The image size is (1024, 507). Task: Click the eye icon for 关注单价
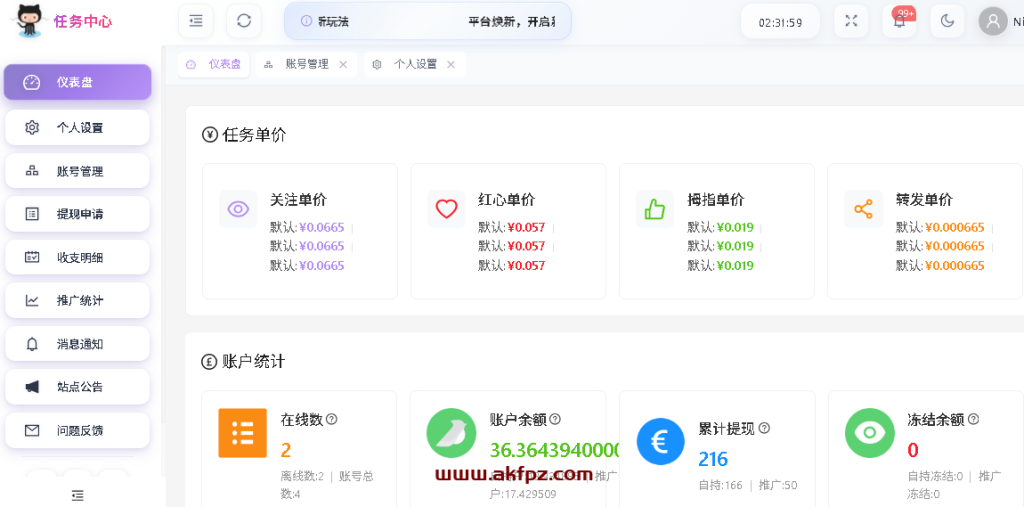point(238,209)
